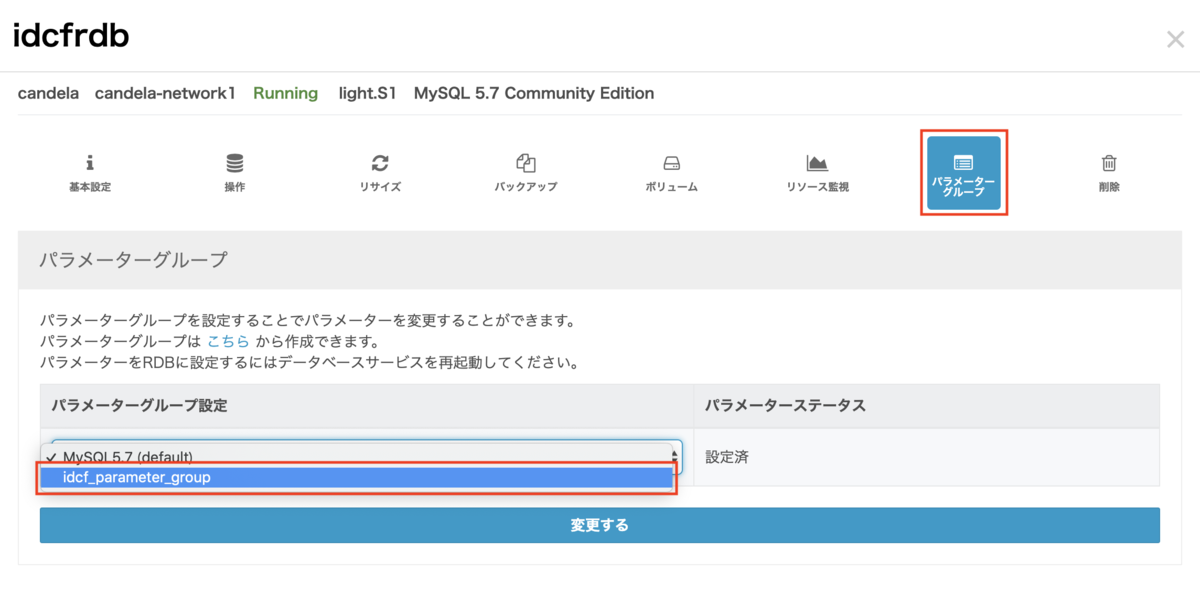This screenshot has height=605, width=1200.
Task: Select the パラメーターグループ tab
Action: [963, 173]
